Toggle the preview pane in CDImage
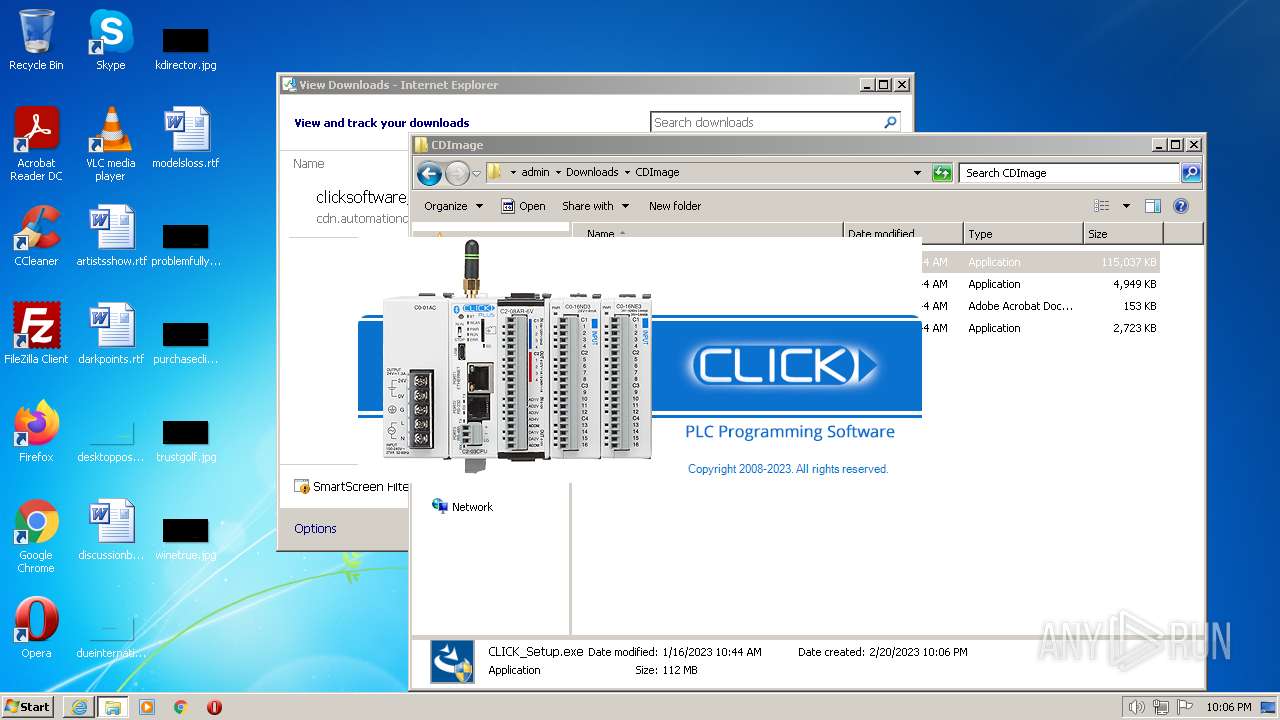The image size is (1280, 720). [x=1152, y=206]
